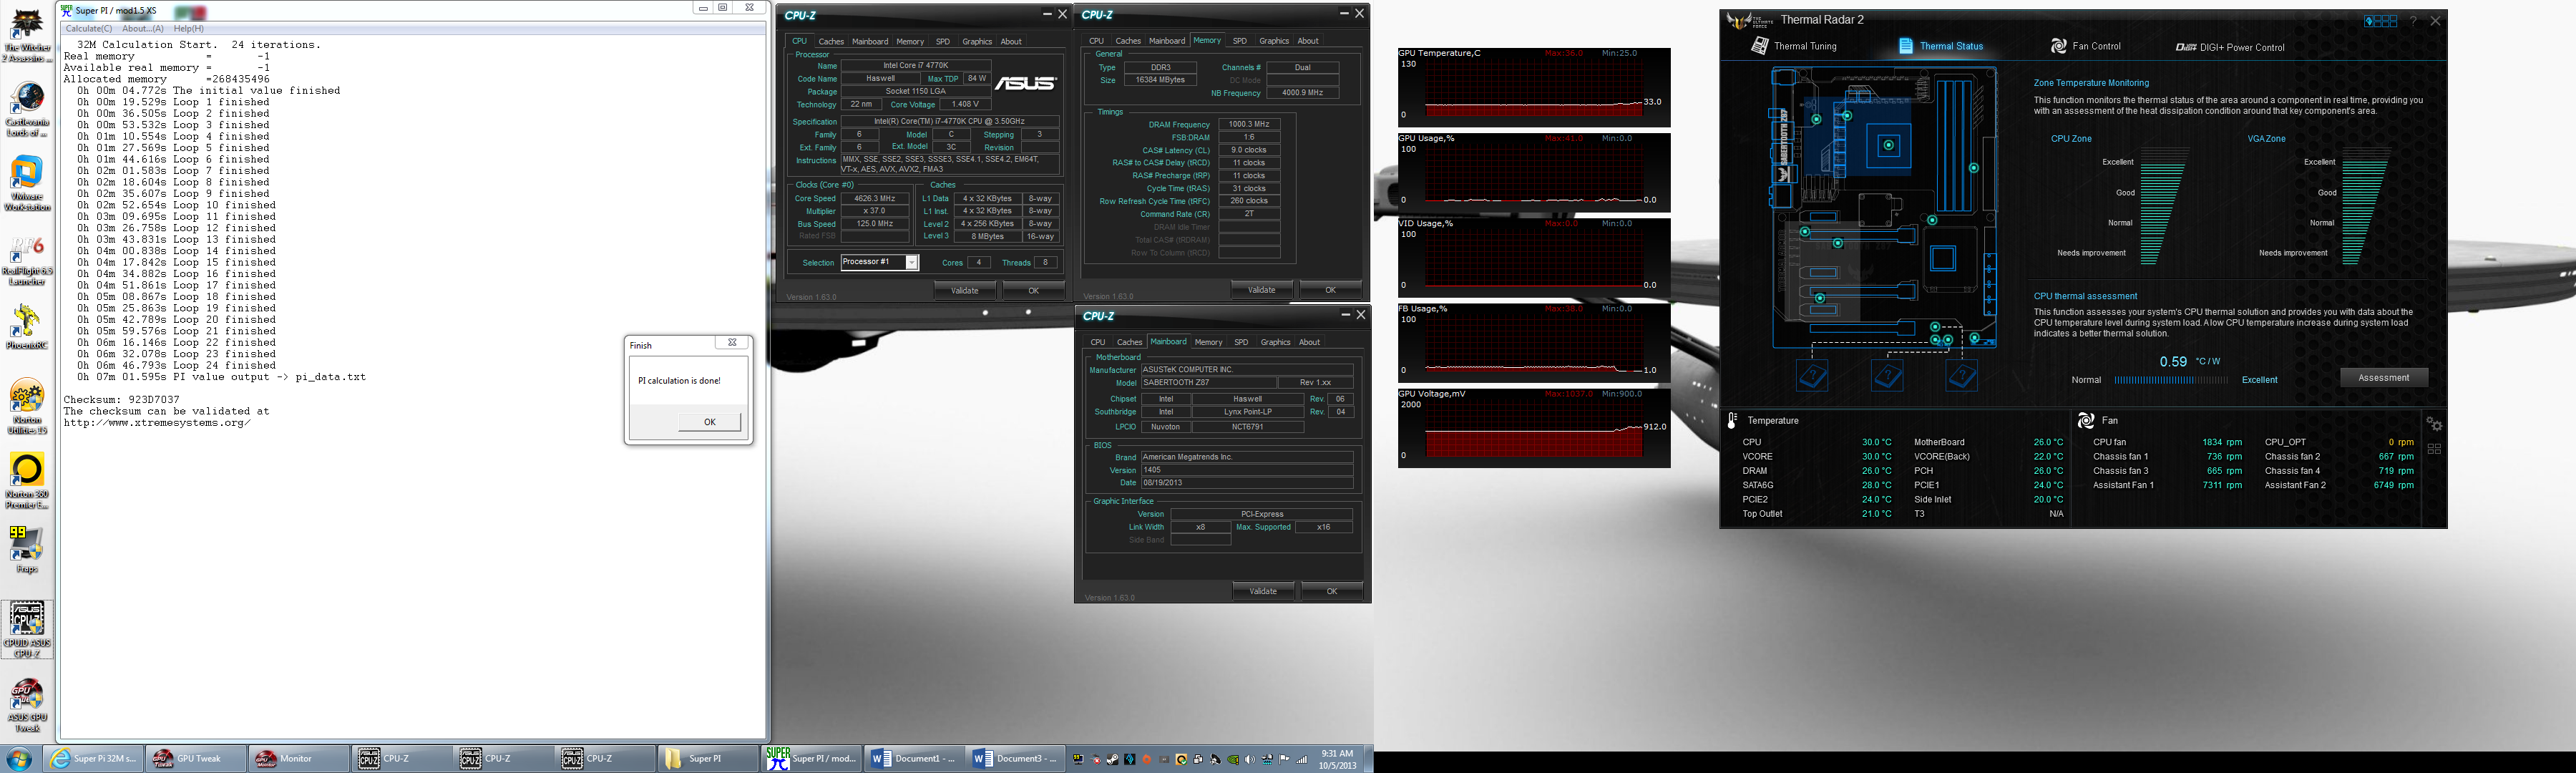Click the four-square layout icon below the gears
Viewport: 2576px width, 773px height.
pos(2434,449)
